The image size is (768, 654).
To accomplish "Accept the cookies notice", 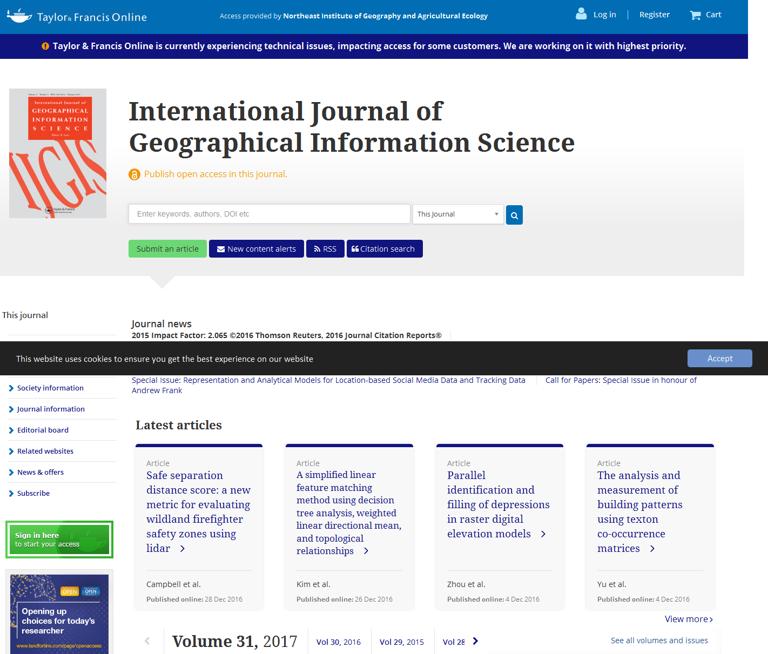I will coord(720,359).
